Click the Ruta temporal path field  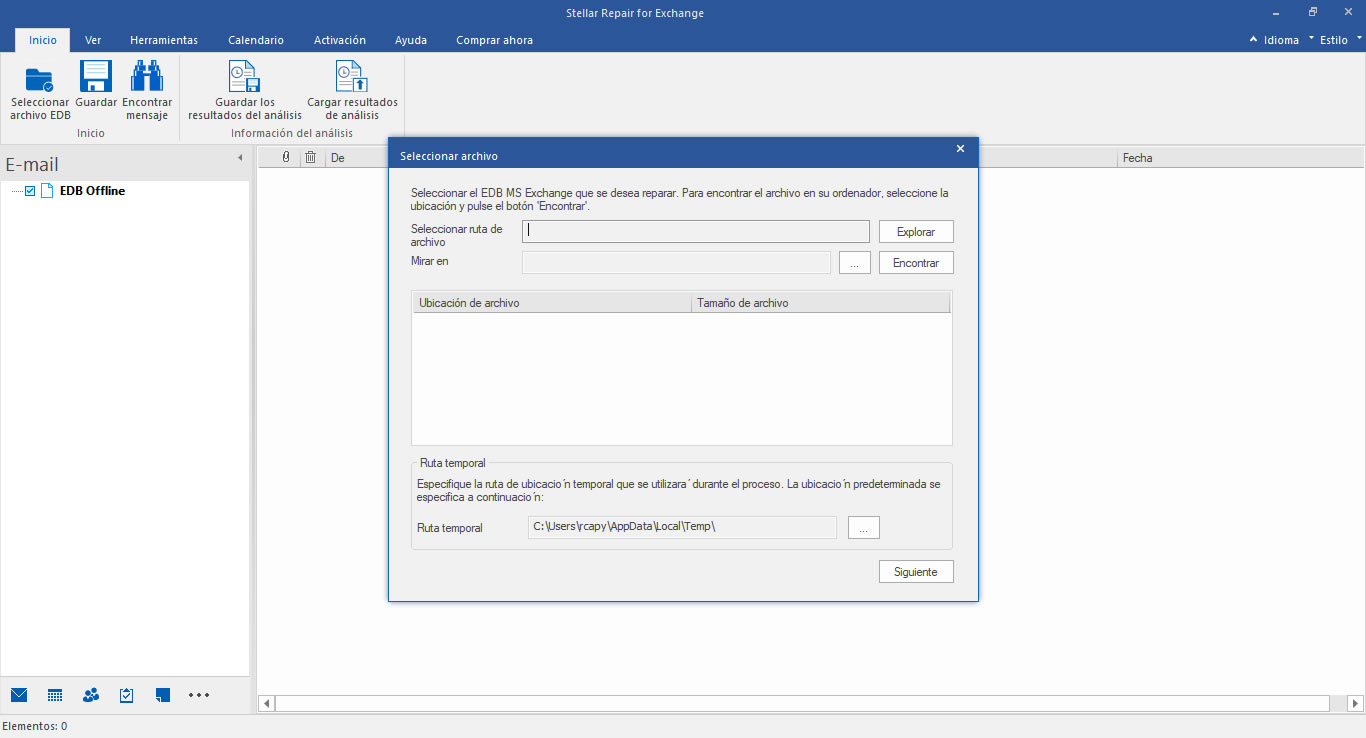pyautogui.click(x=682, y=527)
